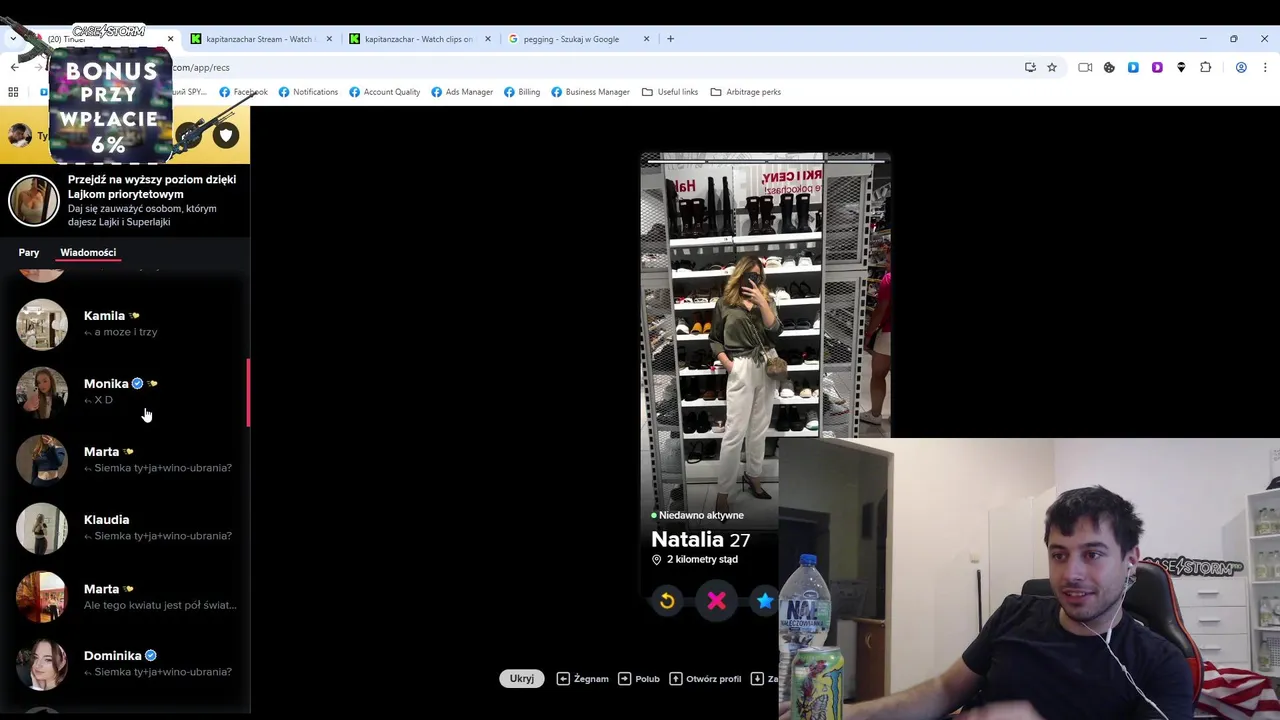Click the browser back arrow
Image resolution: width=1280 pixels, height=720 pixels.
[x=14, y=67]
